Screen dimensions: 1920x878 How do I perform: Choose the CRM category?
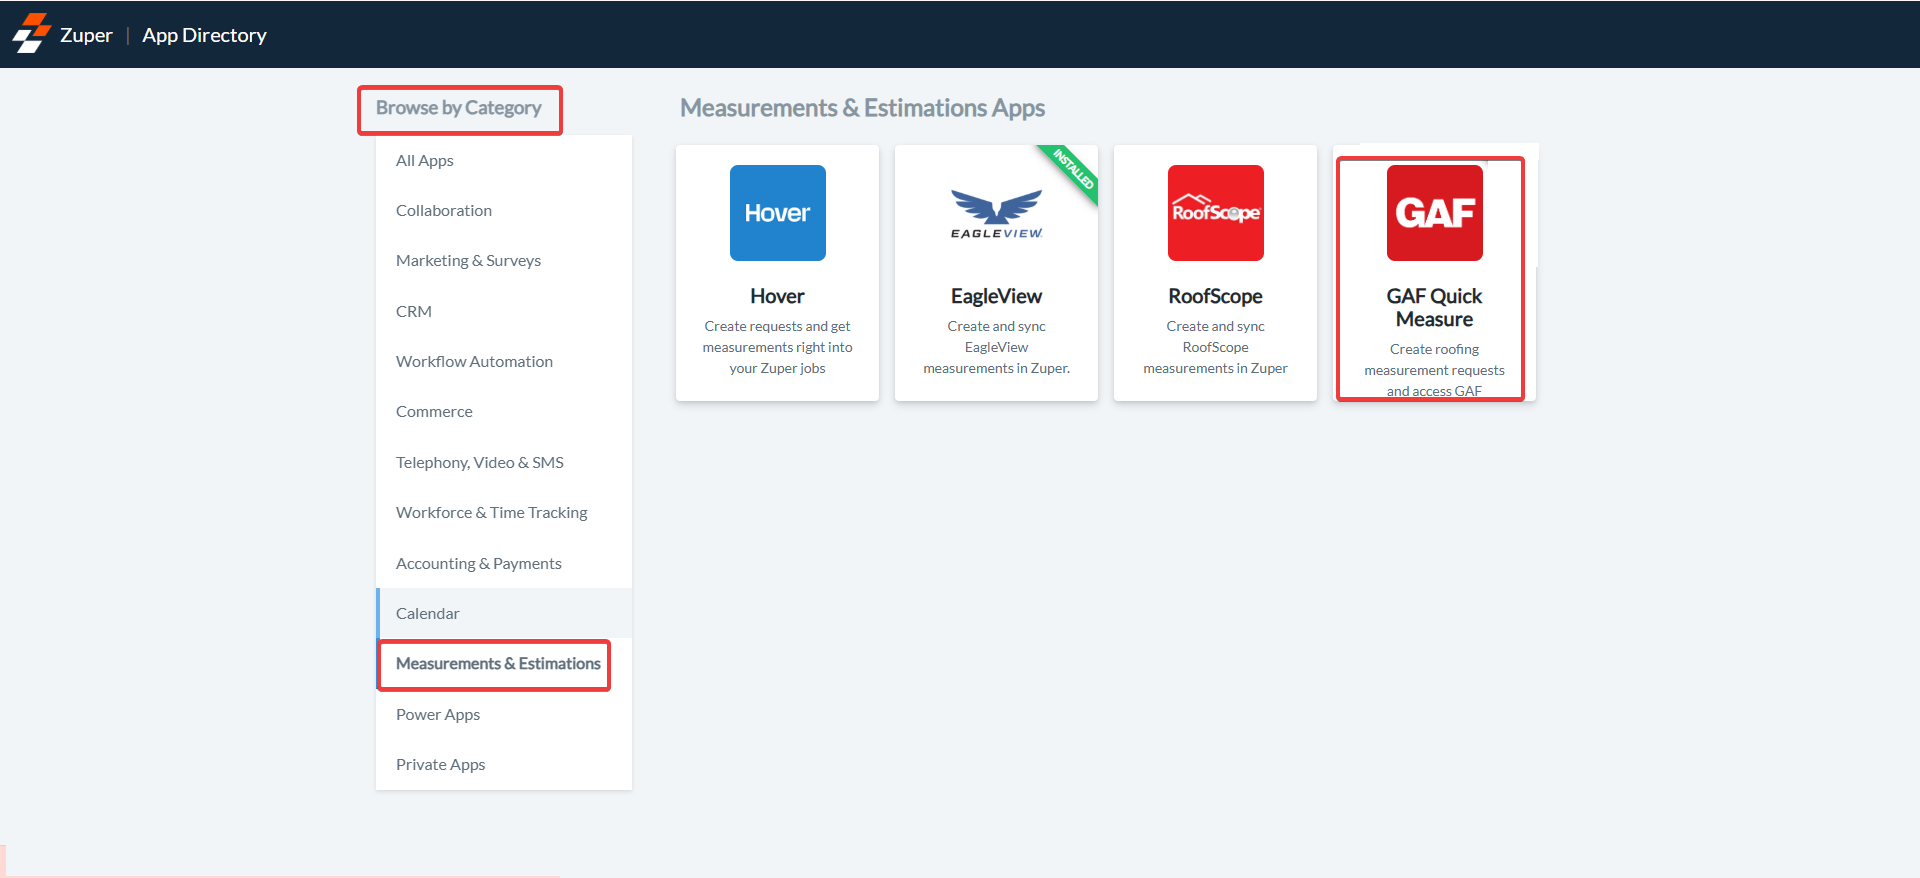click(504, 311)
